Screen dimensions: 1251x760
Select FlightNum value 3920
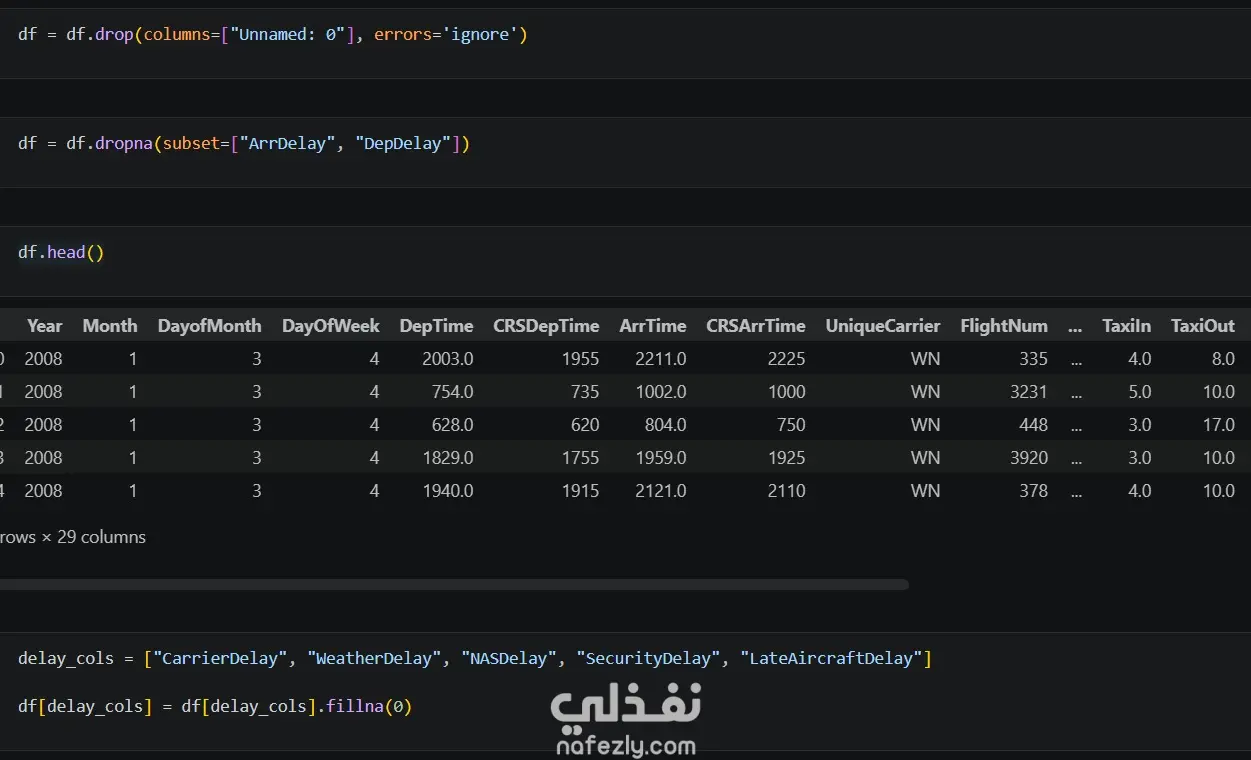[1029, 458]
